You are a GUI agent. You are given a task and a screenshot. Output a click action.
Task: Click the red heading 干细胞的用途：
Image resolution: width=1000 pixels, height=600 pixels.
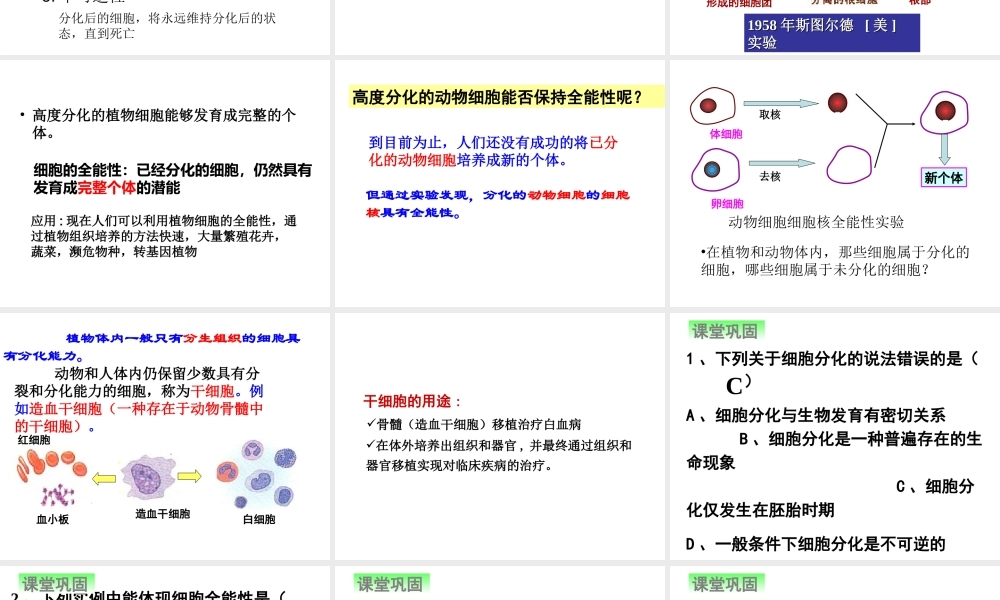click(x=412, y=401)
